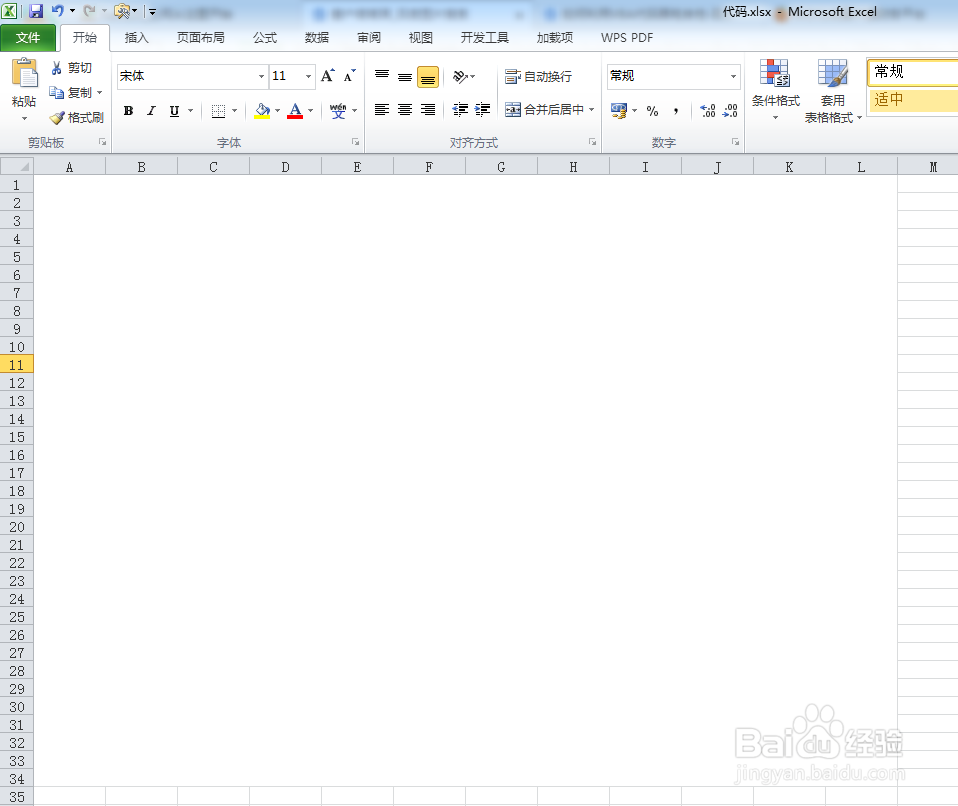
Task: Open the font name dropdown 宋体
Action: 261,76
